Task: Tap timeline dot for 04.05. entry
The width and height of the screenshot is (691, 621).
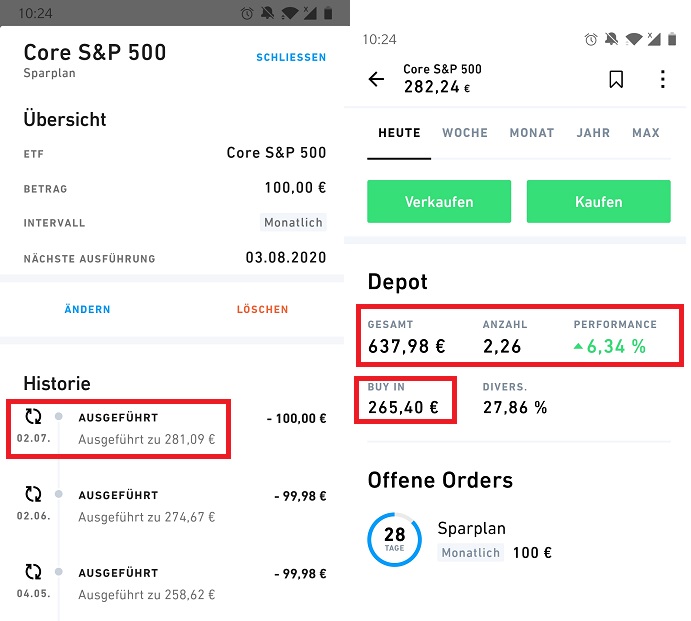Action: [x=59, y=572]
